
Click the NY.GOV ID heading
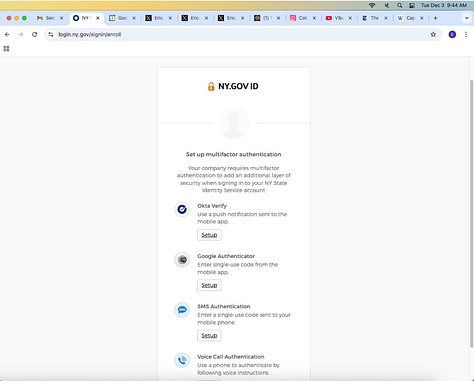click(x=238, y=86)
